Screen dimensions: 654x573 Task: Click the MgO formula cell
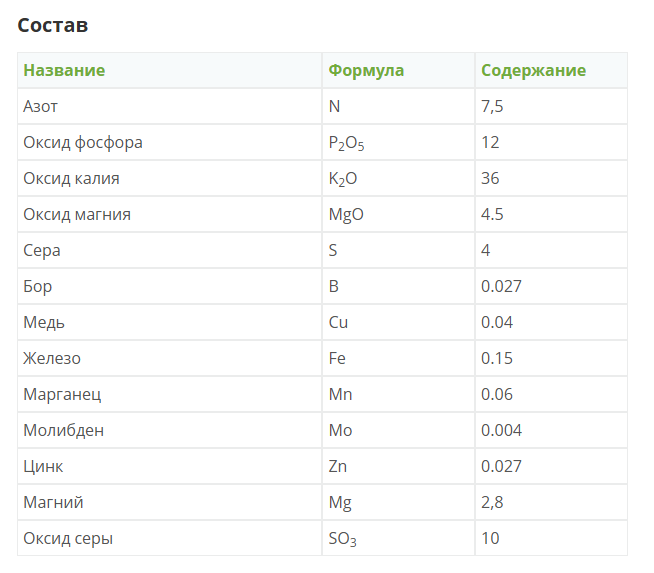point(343,214)
